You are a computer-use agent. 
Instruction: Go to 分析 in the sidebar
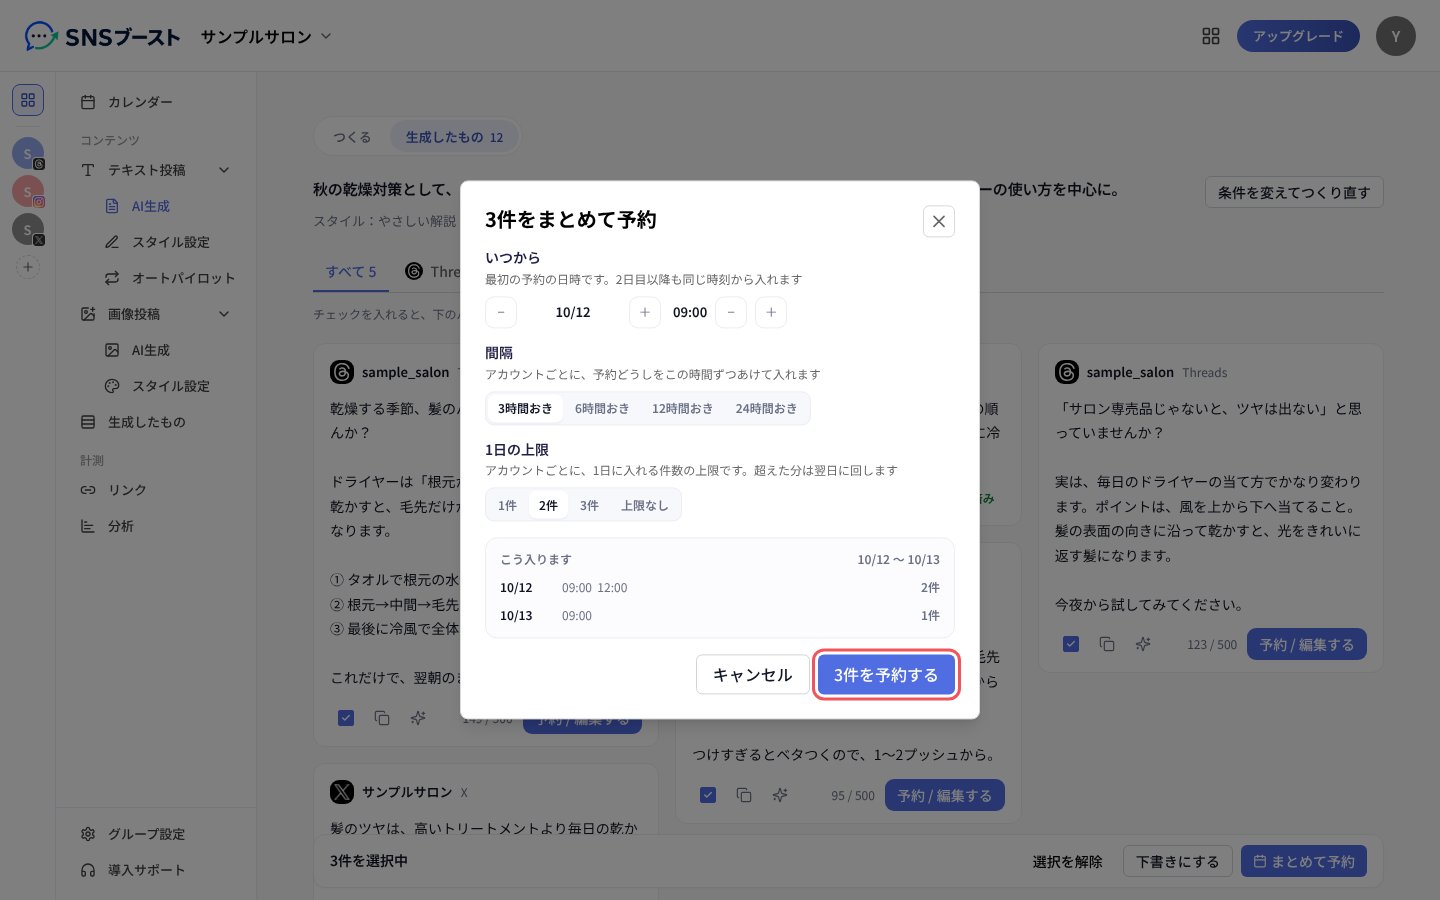point(155,526)
